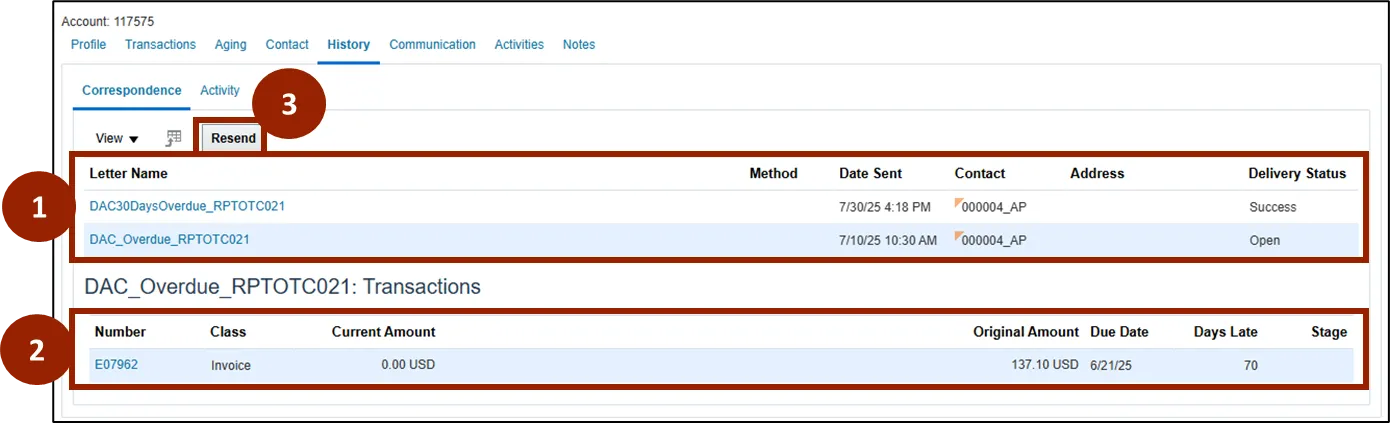Open invoice number E07962 link
The width and height of the screenshot is (1390, 423).
pyautogui.click(x=116, y=365)
